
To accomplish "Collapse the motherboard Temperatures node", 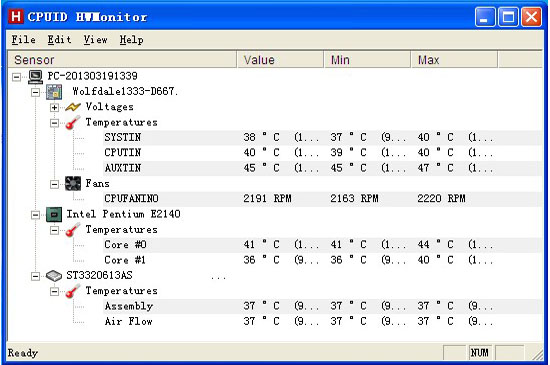I will point(54,123).
